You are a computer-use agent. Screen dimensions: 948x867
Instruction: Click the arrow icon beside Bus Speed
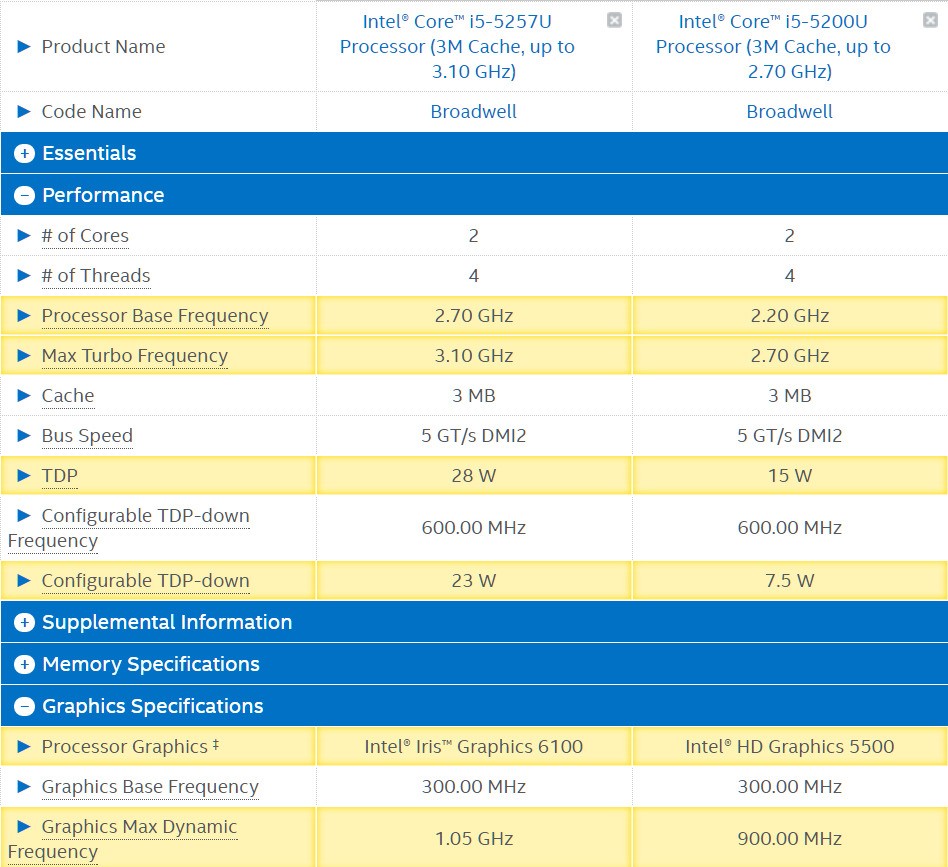point(24,436)
